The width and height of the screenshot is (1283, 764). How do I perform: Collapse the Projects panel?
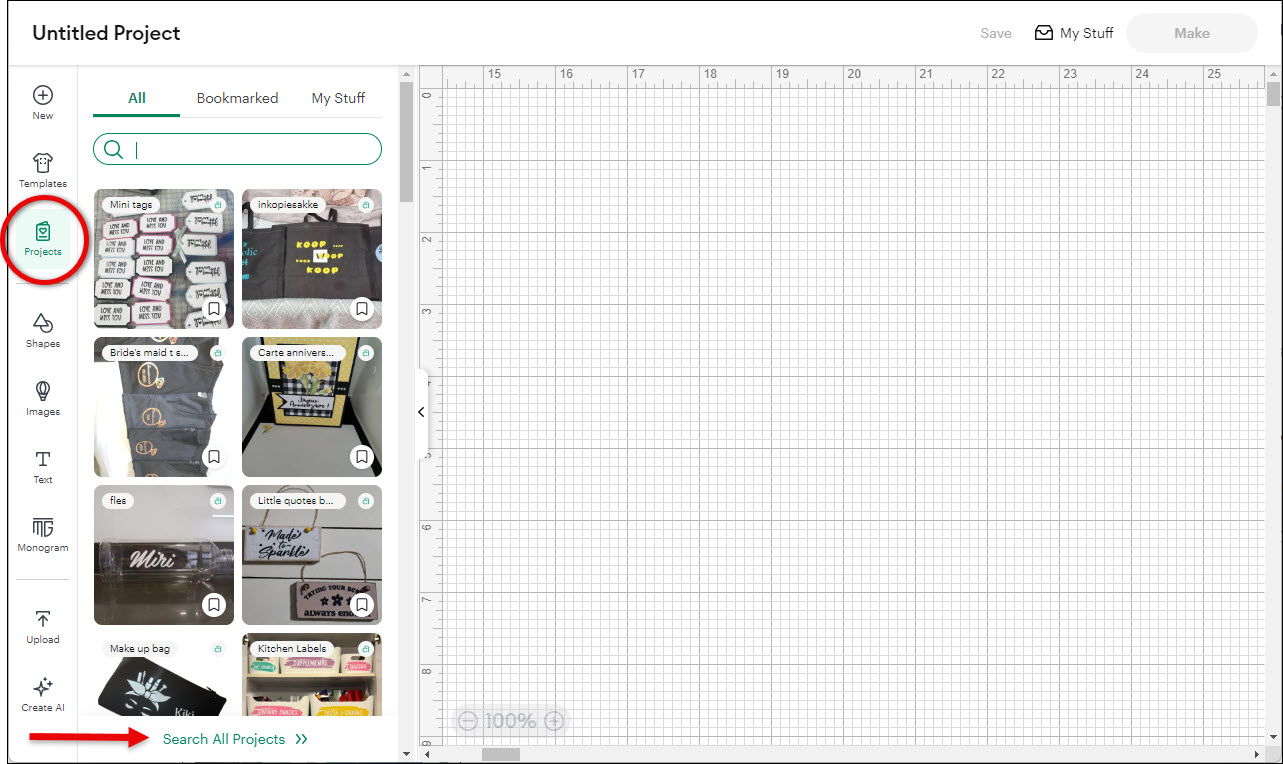click(x=420, y=411)
